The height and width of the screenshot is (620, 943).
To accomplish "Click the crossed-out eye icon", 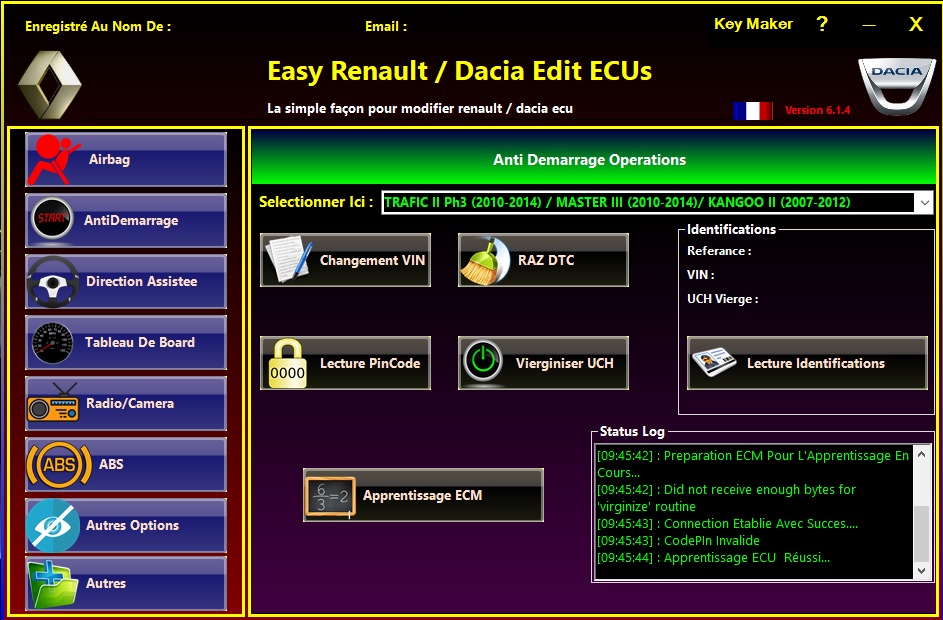I will [x=53, y=526].
